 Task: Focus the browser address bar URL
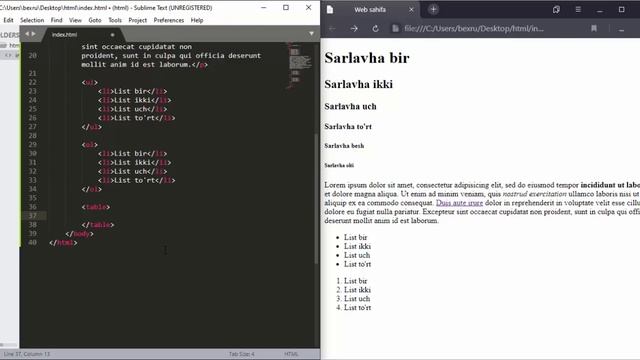pos(474,29)
